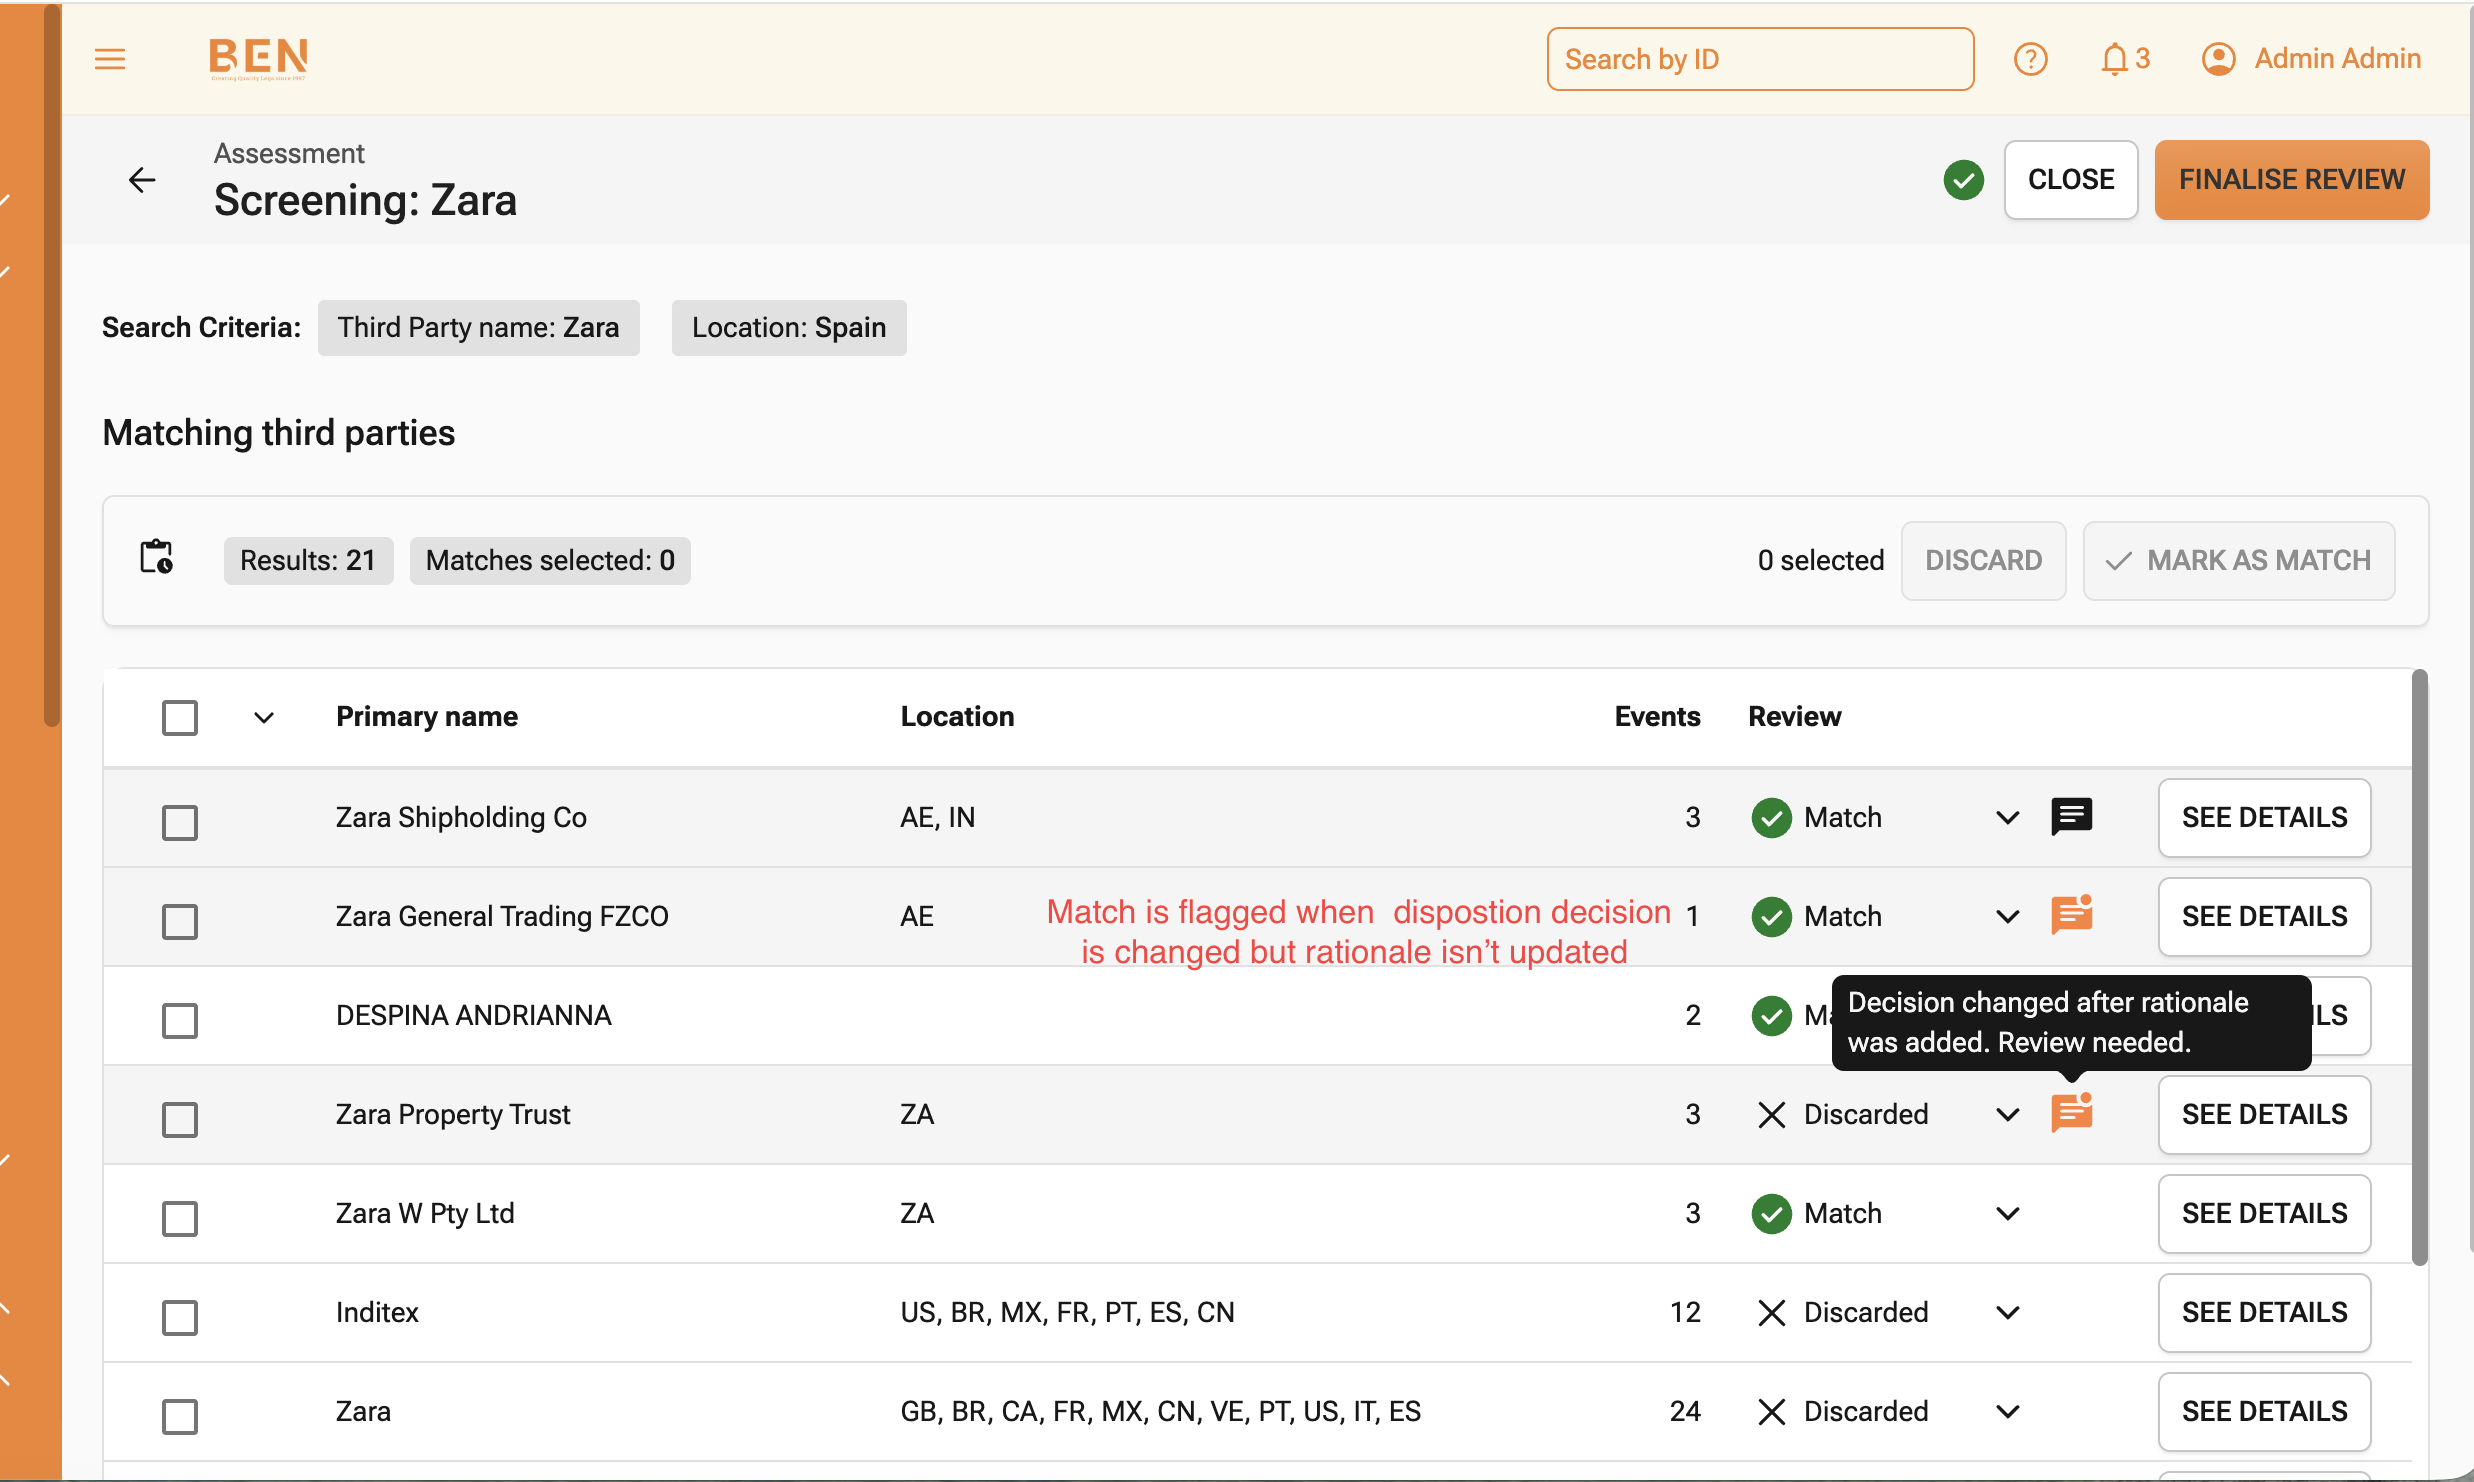Open the clipboard history icon
This screenshot has height=1482, width=2474.
pos(156,557)
